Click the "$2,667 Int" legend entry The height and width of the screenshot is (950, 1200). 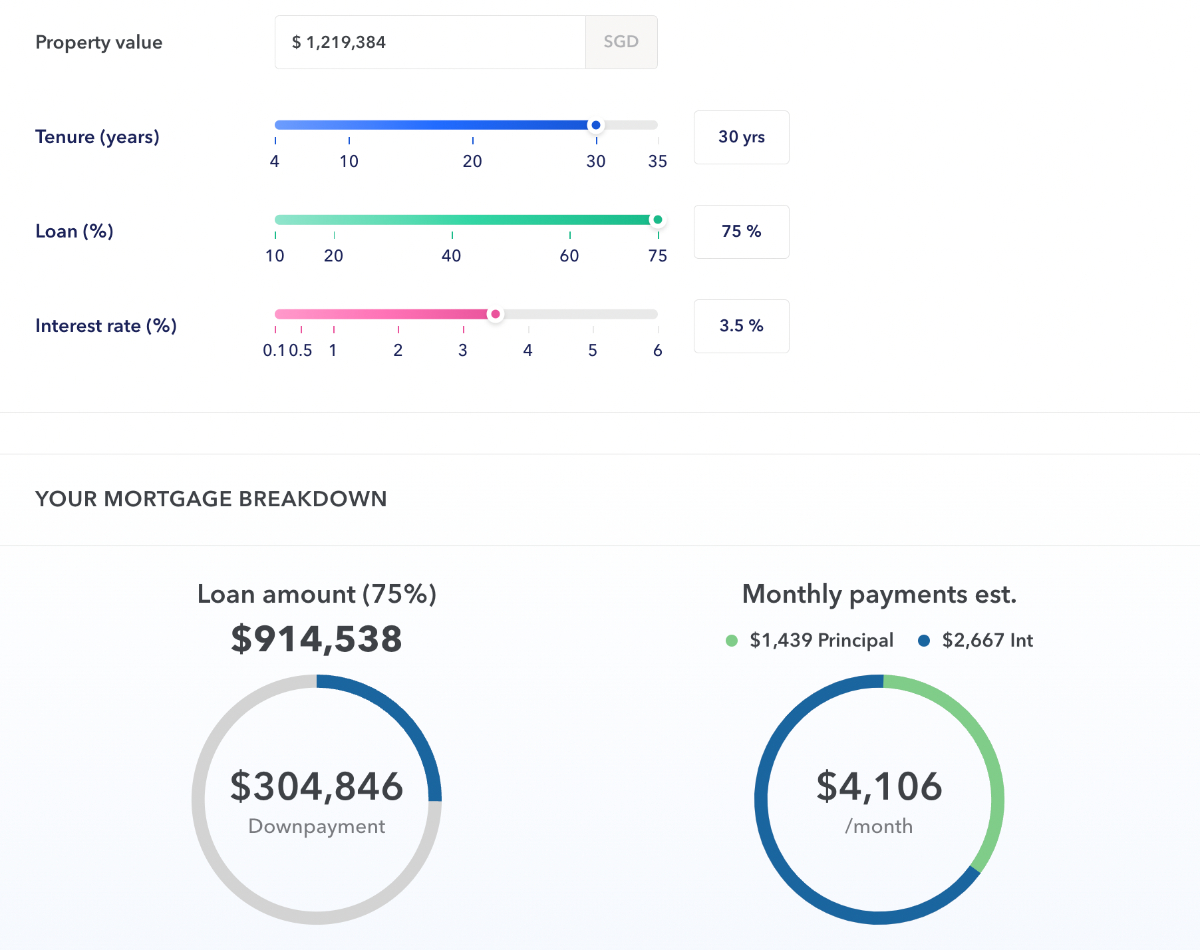click(x=976, y=641)
